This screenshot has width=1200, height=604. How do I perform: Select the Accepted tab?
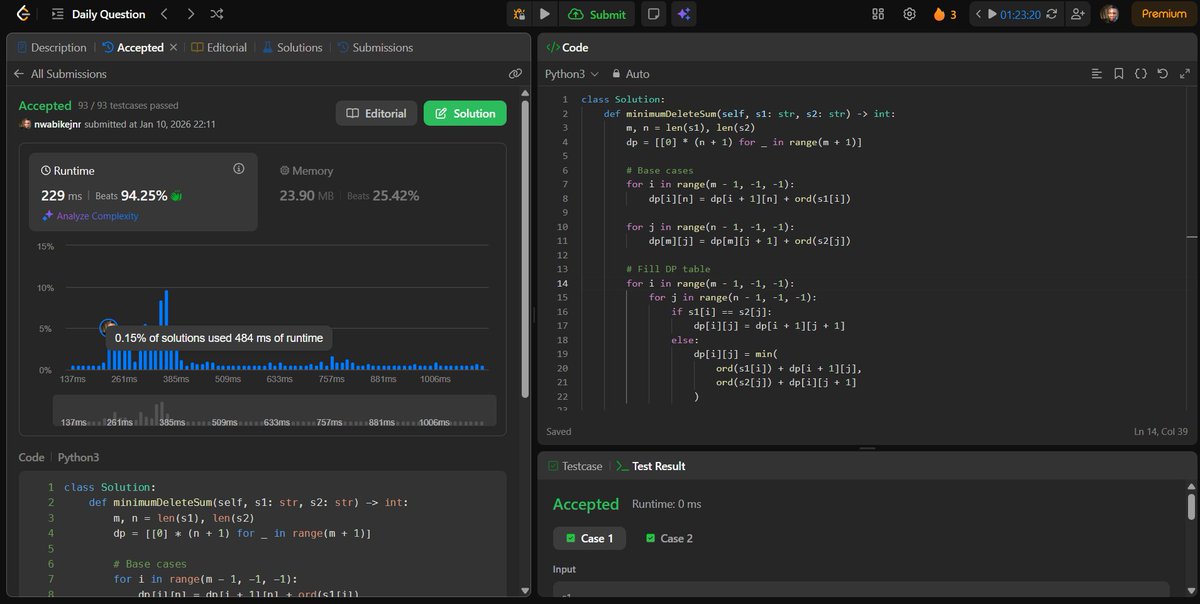132,47
